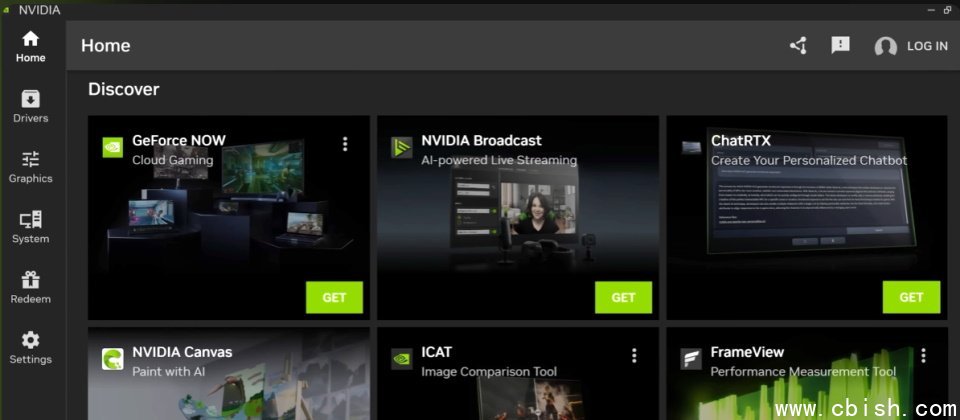This screenshot has width=960, height=420.
Task: Click the user avatar icon
Action: pos(885,47)
